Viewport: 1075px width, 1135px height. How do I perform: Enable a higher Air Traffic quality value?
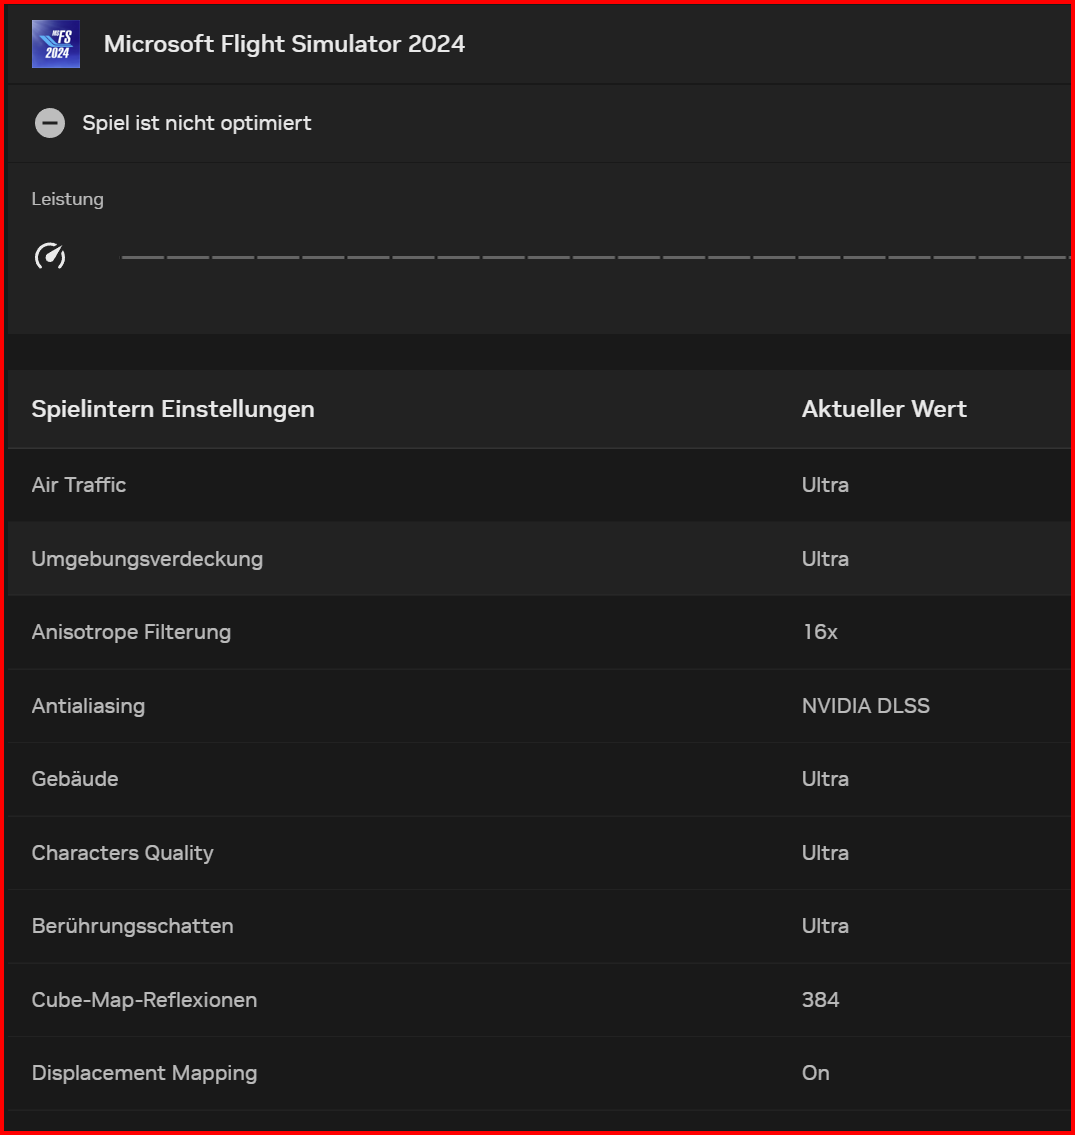tap(825, 485)
